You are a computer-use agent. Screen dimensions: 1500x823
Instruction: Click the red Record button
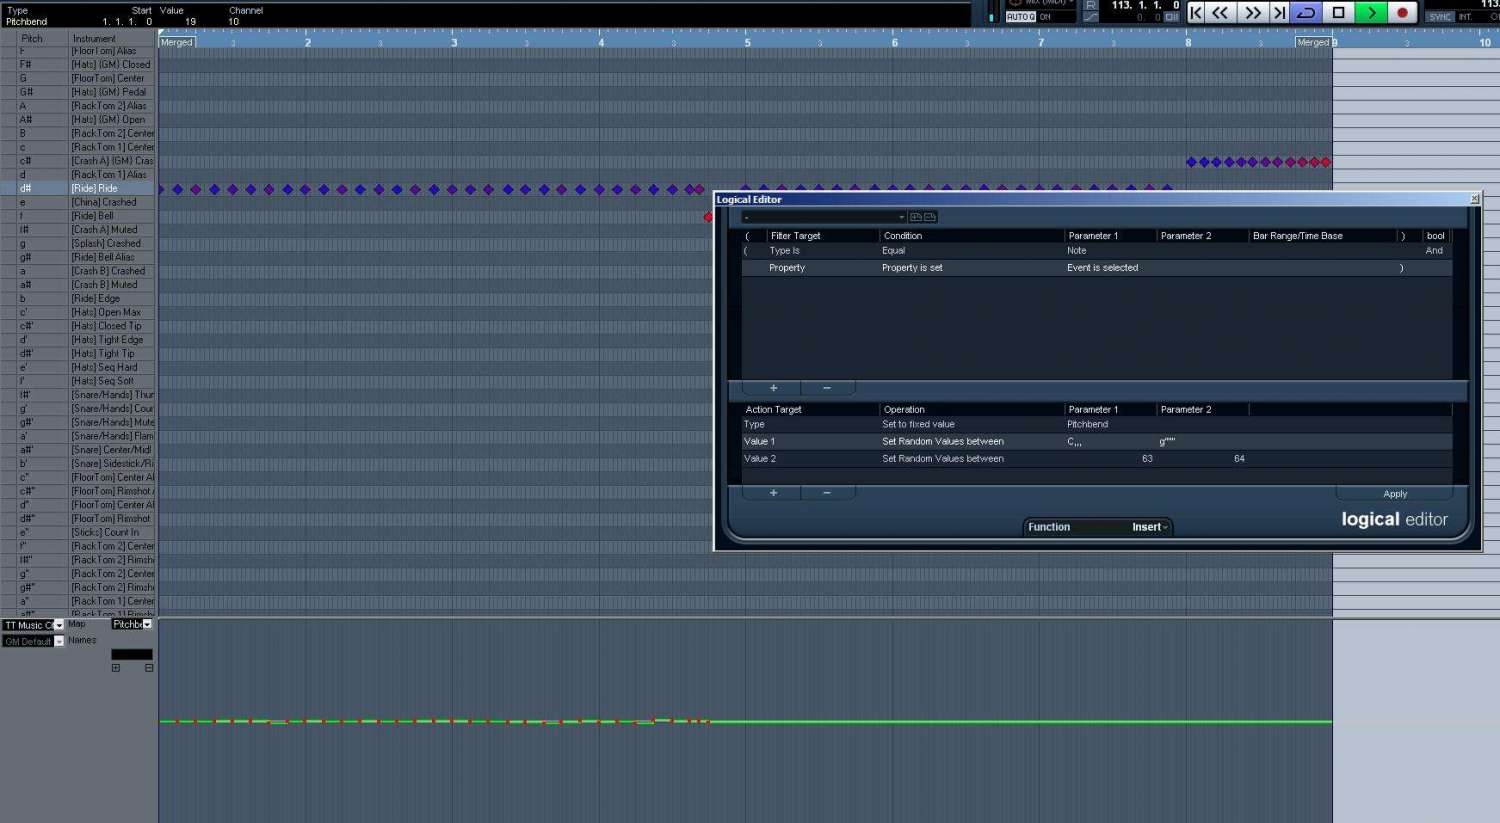tap(1402, 13)
